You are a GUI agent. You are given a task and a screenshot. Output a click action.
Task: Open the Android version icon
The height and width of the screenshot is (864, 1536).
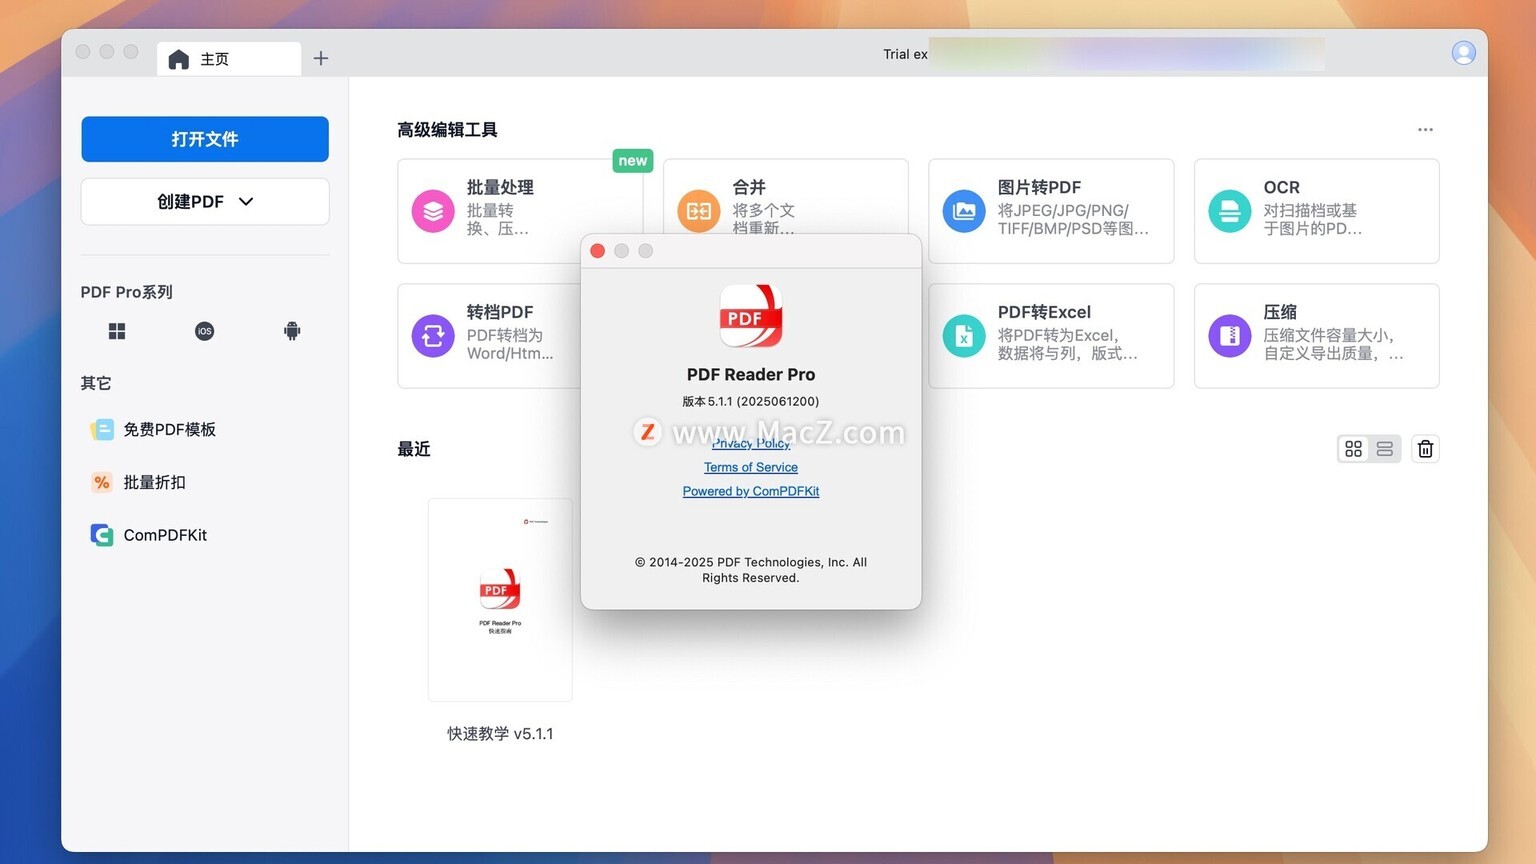coord(292,331)
